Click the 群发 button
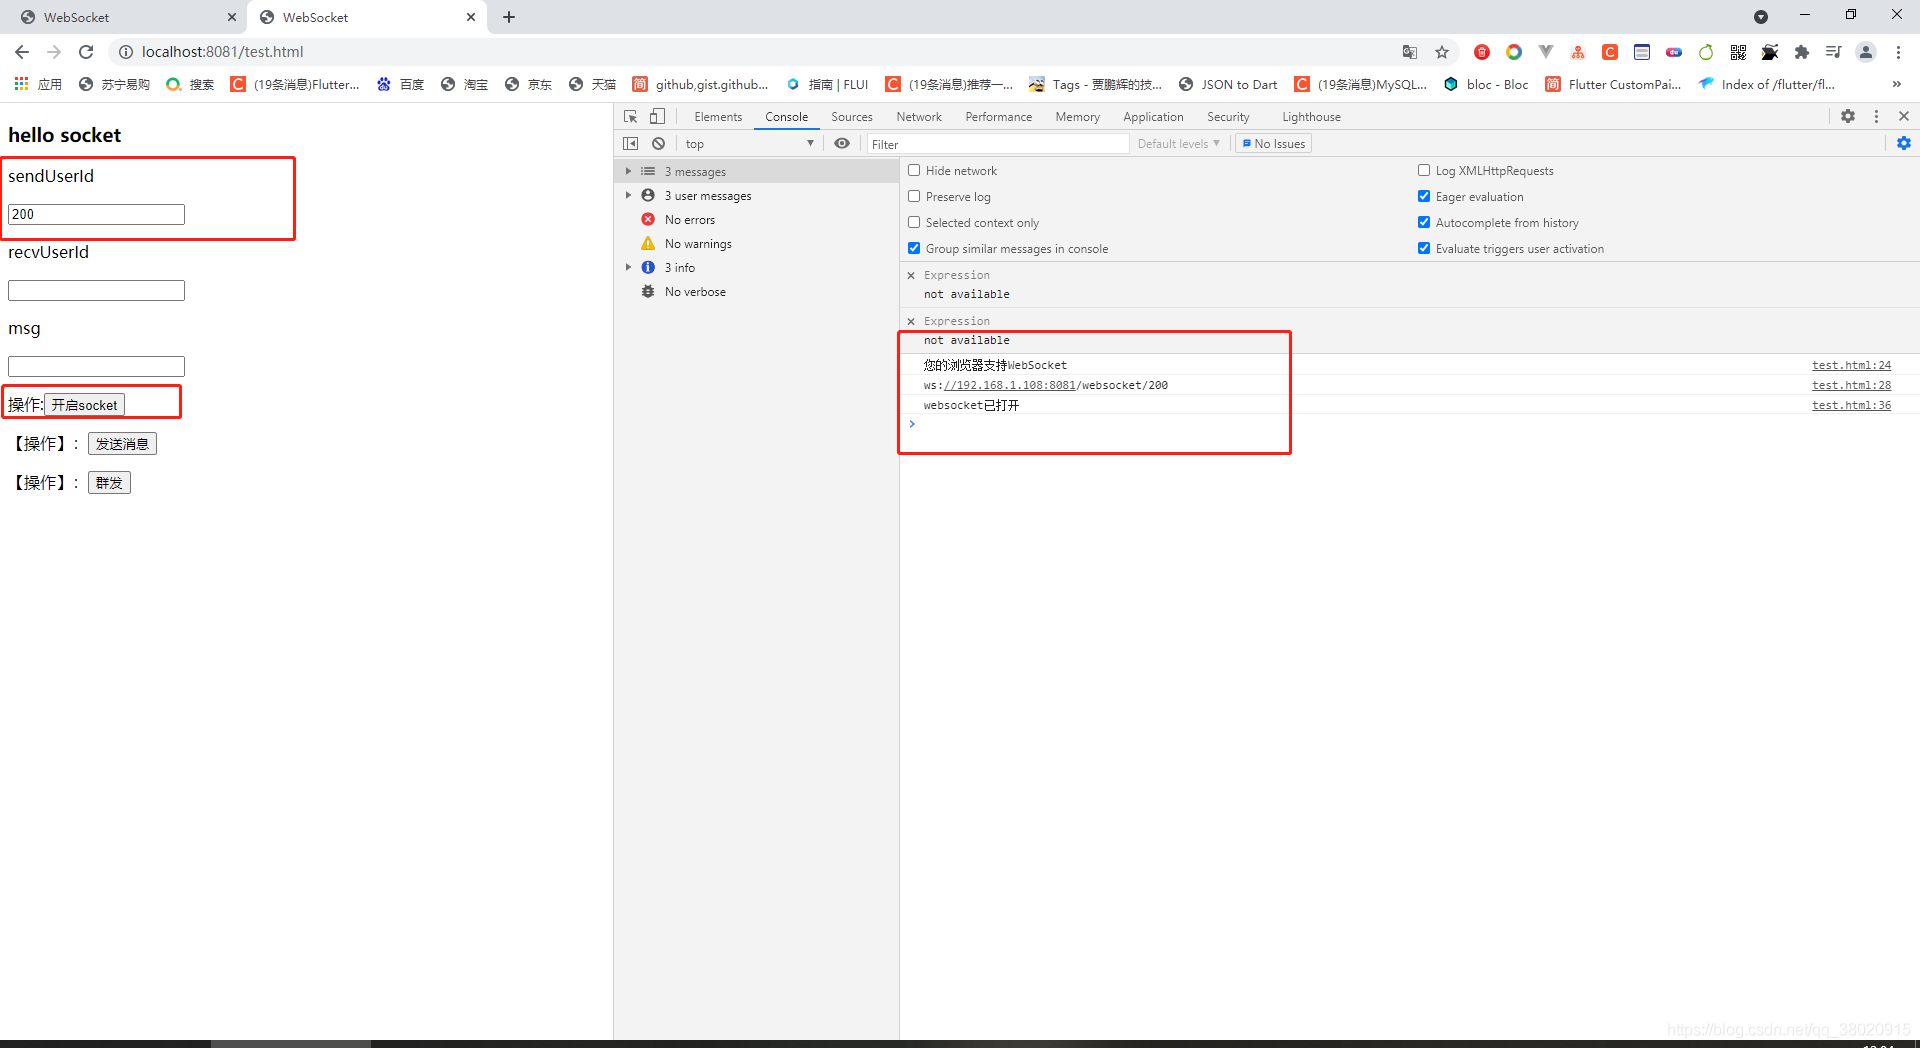Screen dimensions: 1920x1048 click(x=109, y=483)
